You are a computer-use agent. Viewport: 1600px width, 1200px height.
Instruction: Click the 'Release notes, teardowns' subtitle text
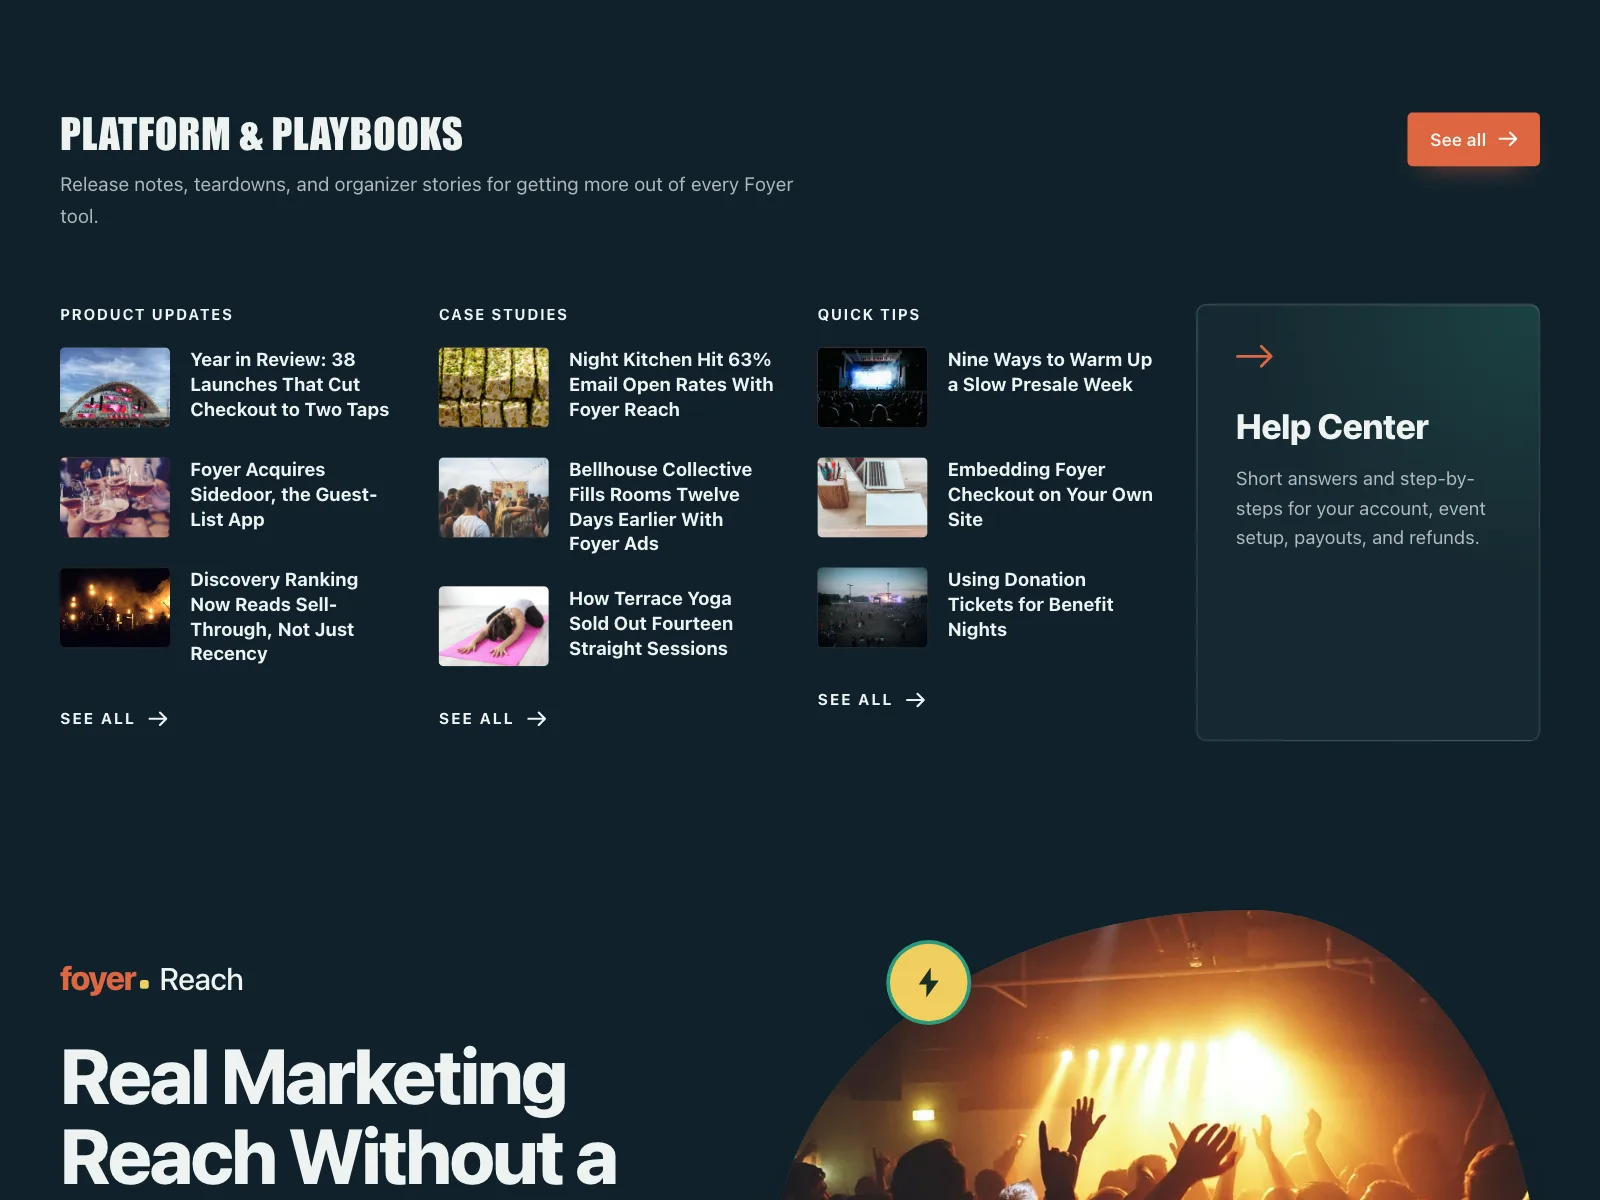coord(426,200)
